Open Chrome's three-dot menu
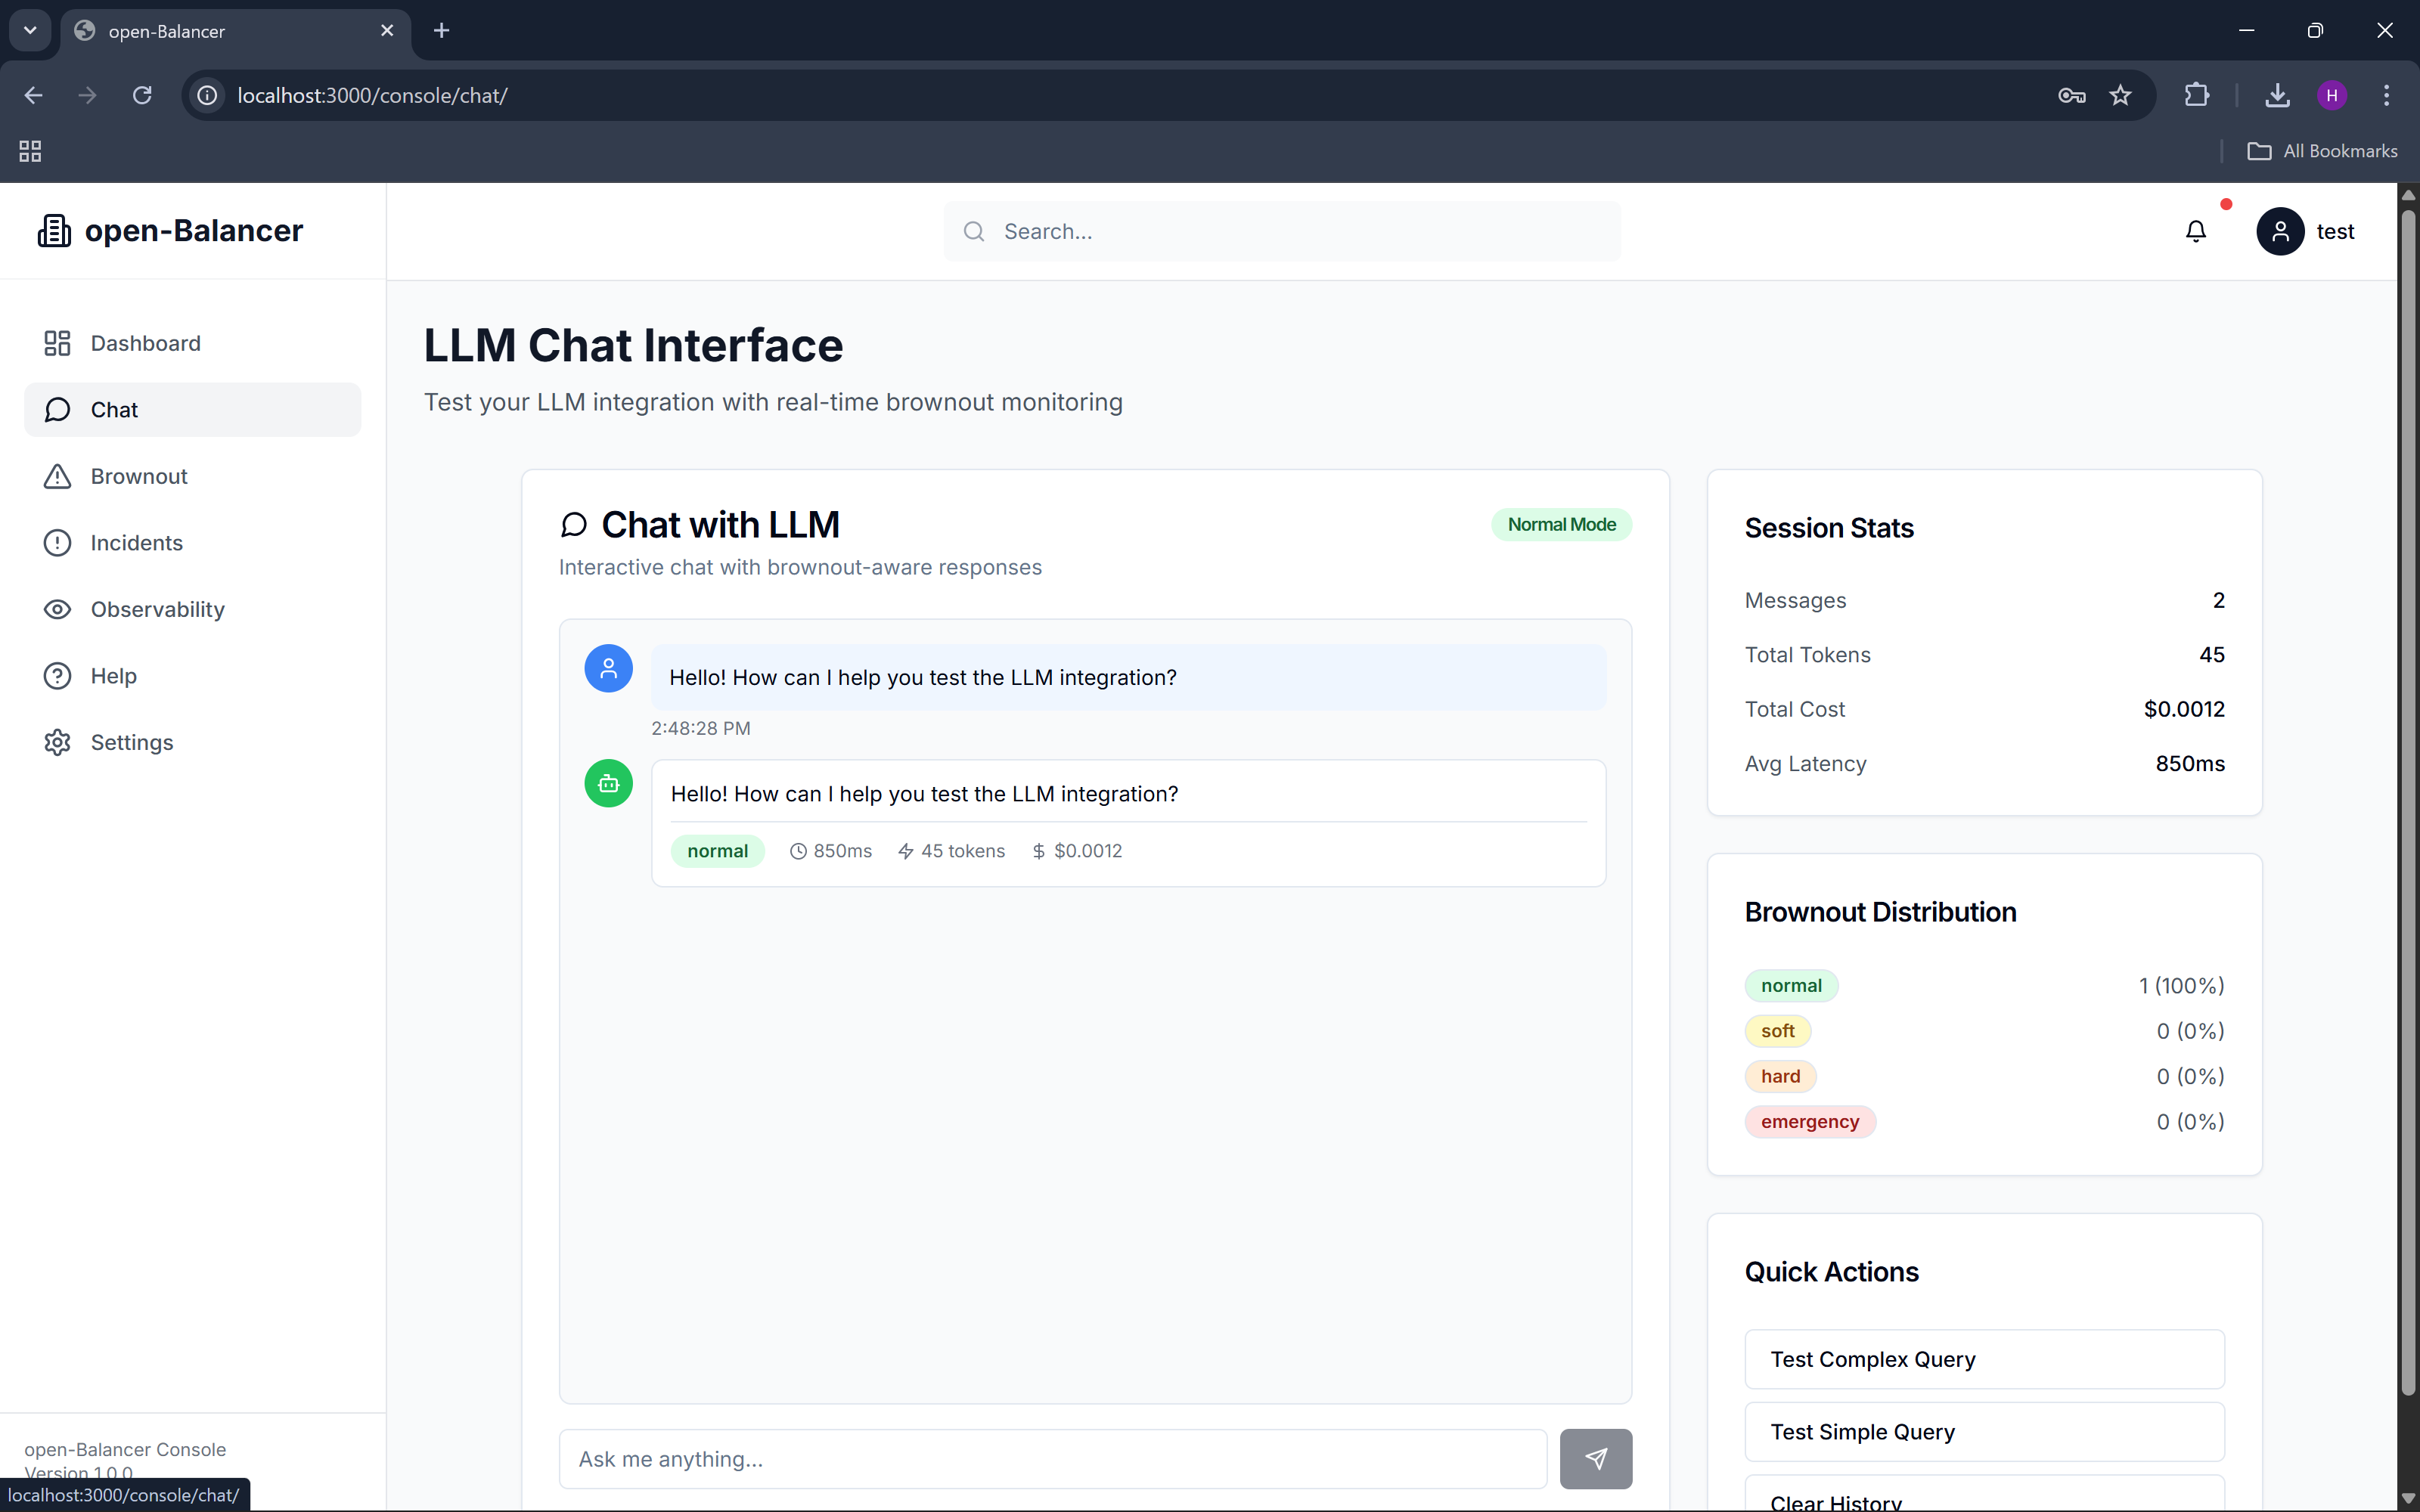Viewport: 2420px width, 1512px height. click(x=2386, y=95)
